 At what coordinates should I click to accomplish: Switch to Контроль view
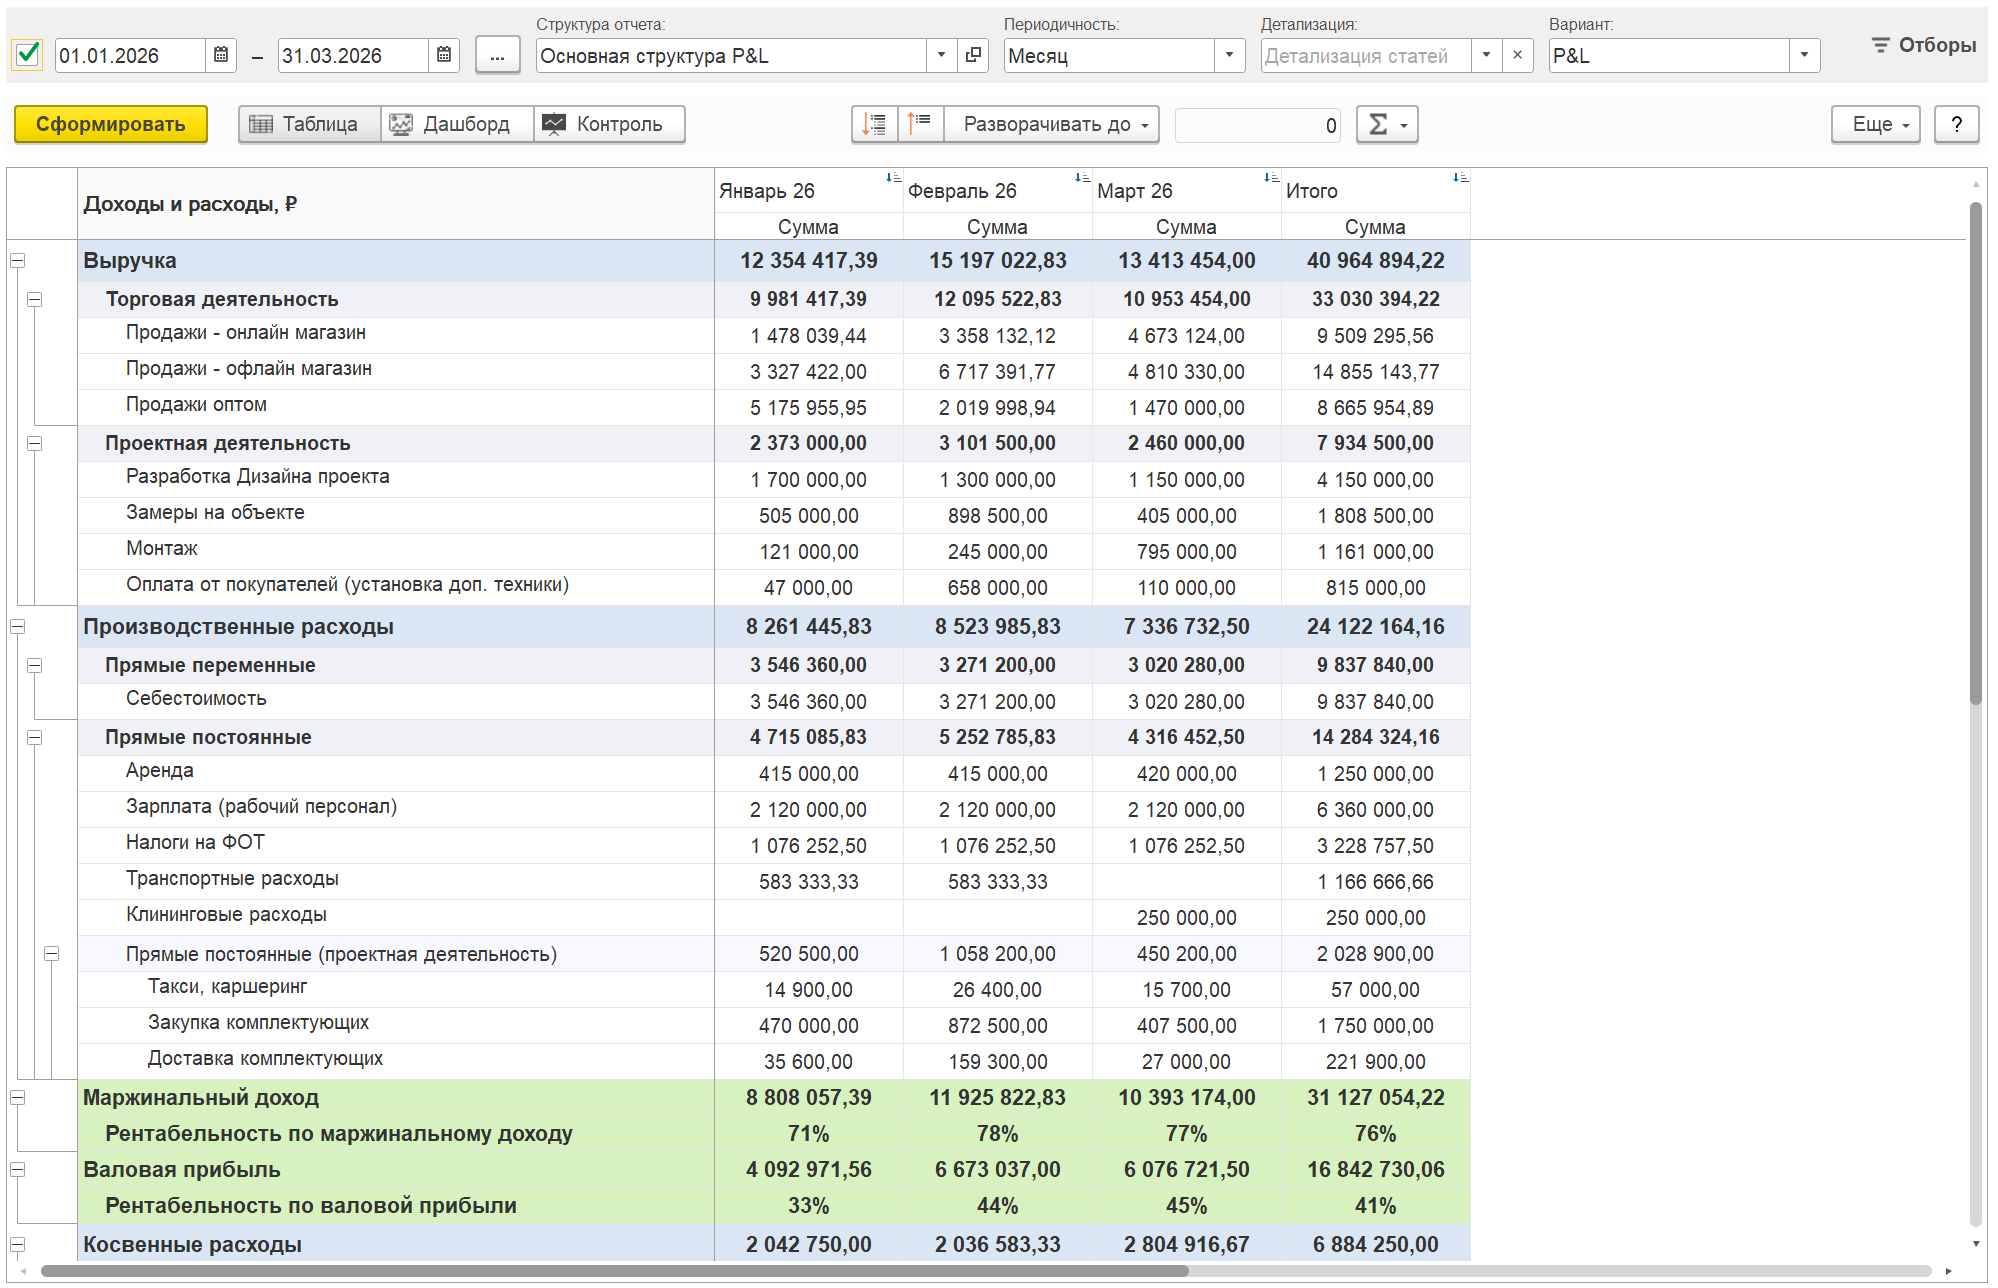pyautogui.click(x=609, y=124)
